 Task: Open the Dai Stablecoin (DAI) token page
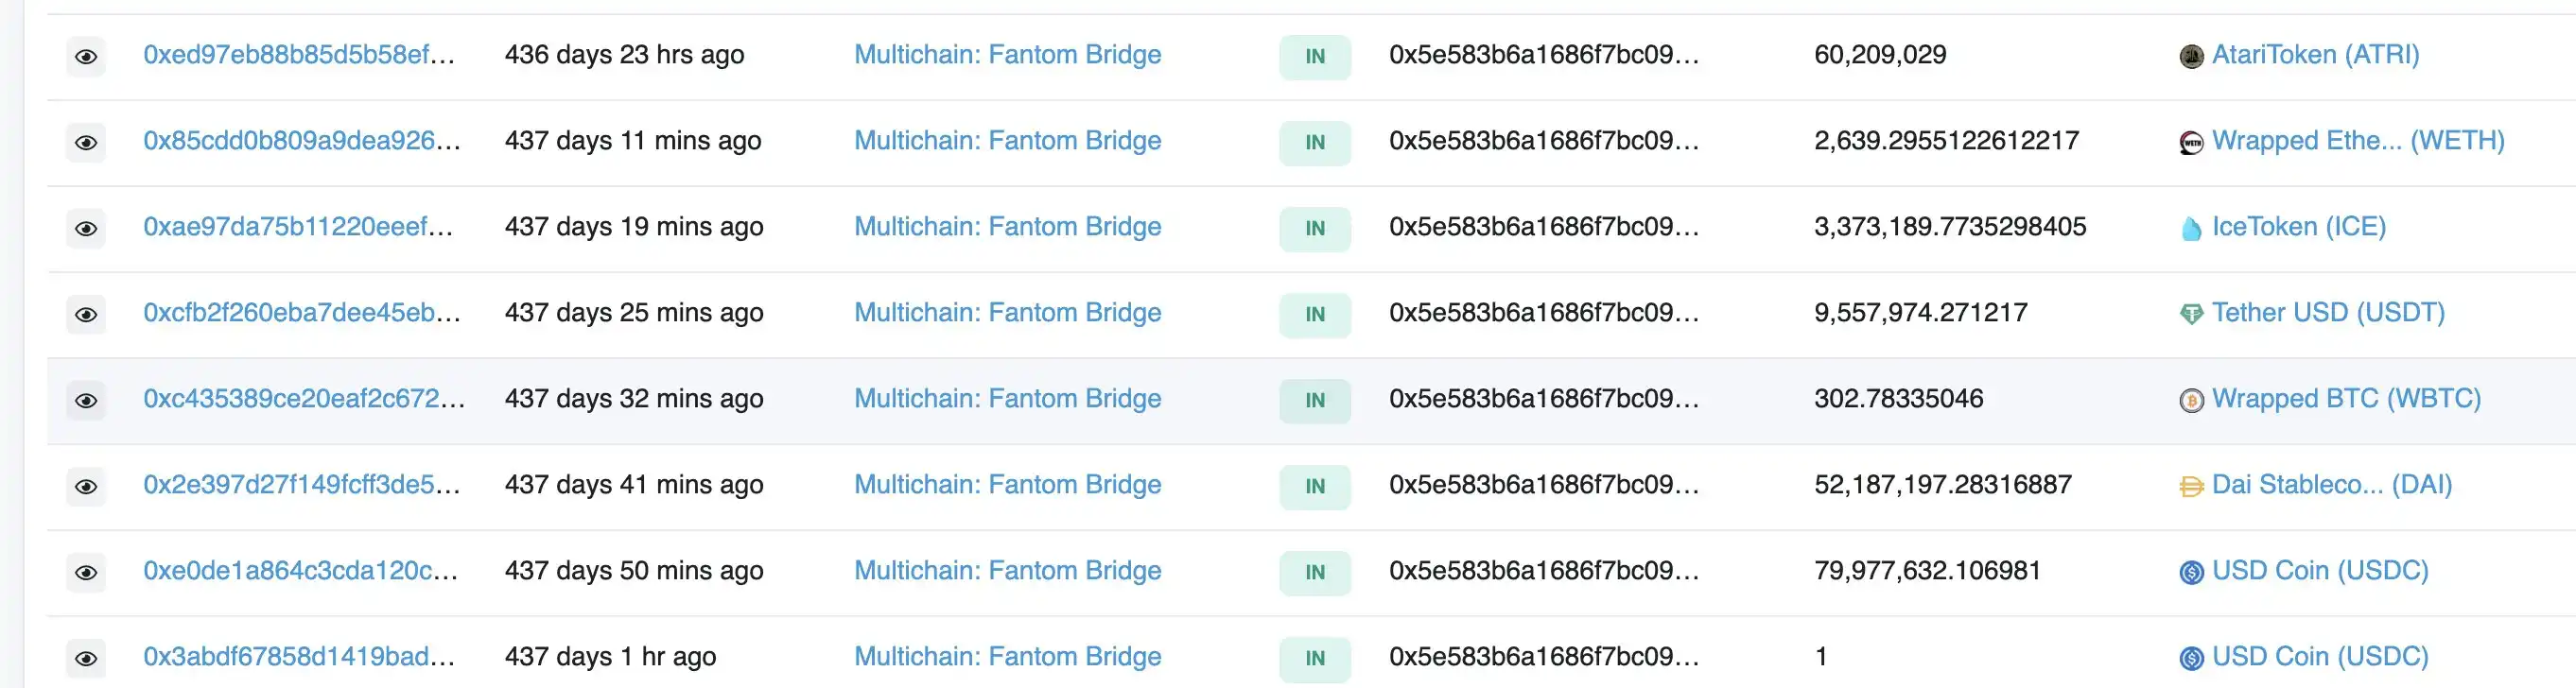tap(2331, 485)
